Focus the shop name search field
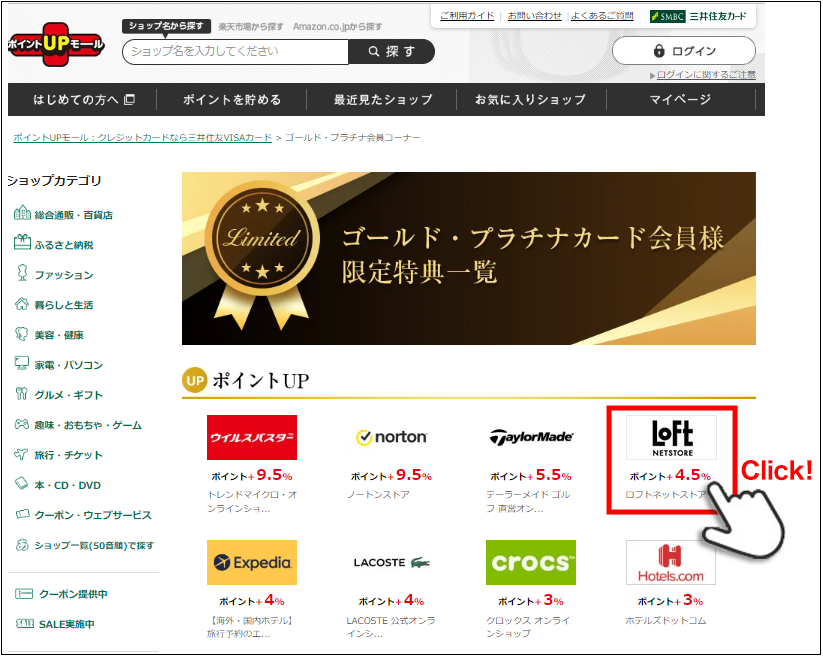The image size is (823, 656). tap(236, 51)
